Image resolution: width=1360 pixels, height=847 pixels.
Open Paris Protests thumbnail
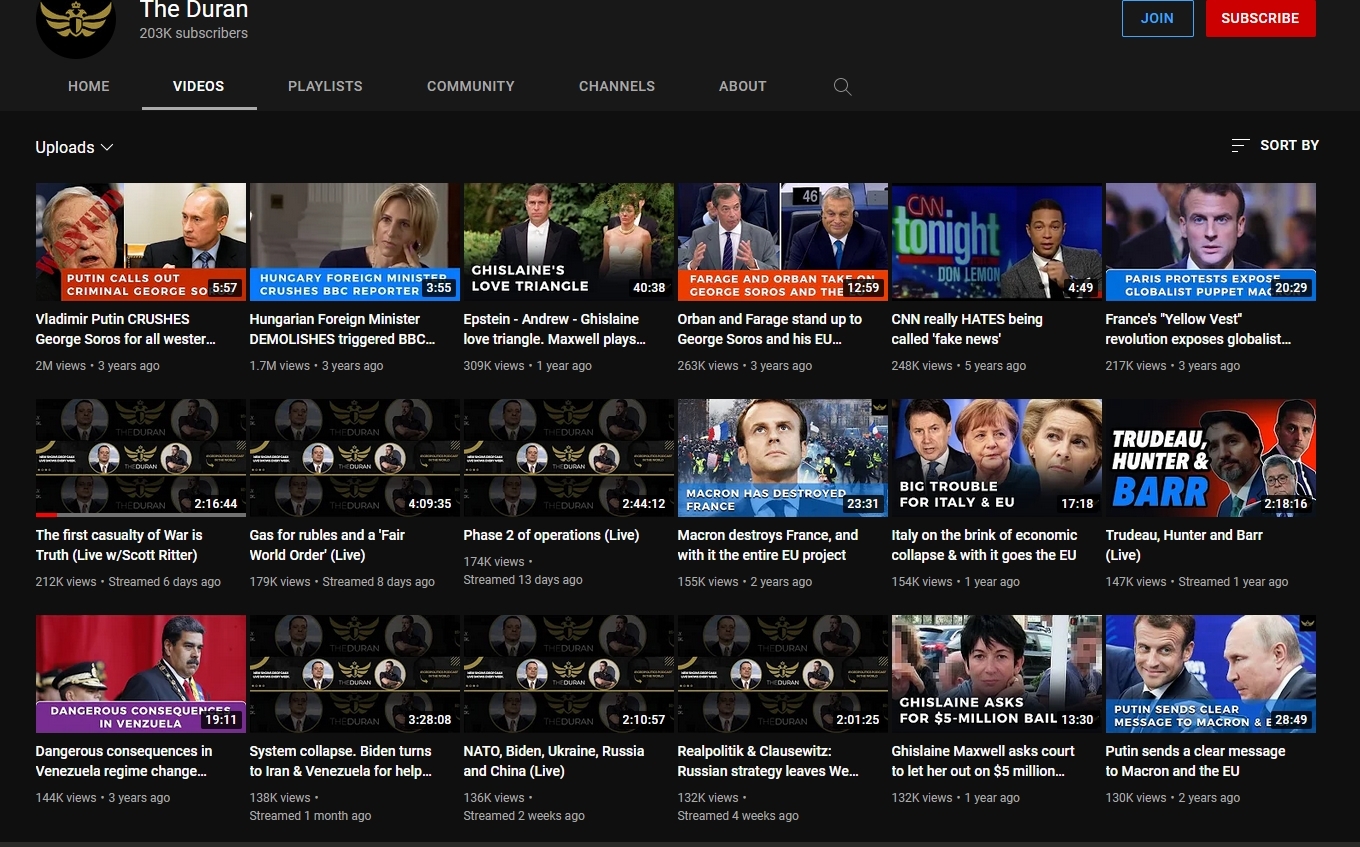[1211, 242]
